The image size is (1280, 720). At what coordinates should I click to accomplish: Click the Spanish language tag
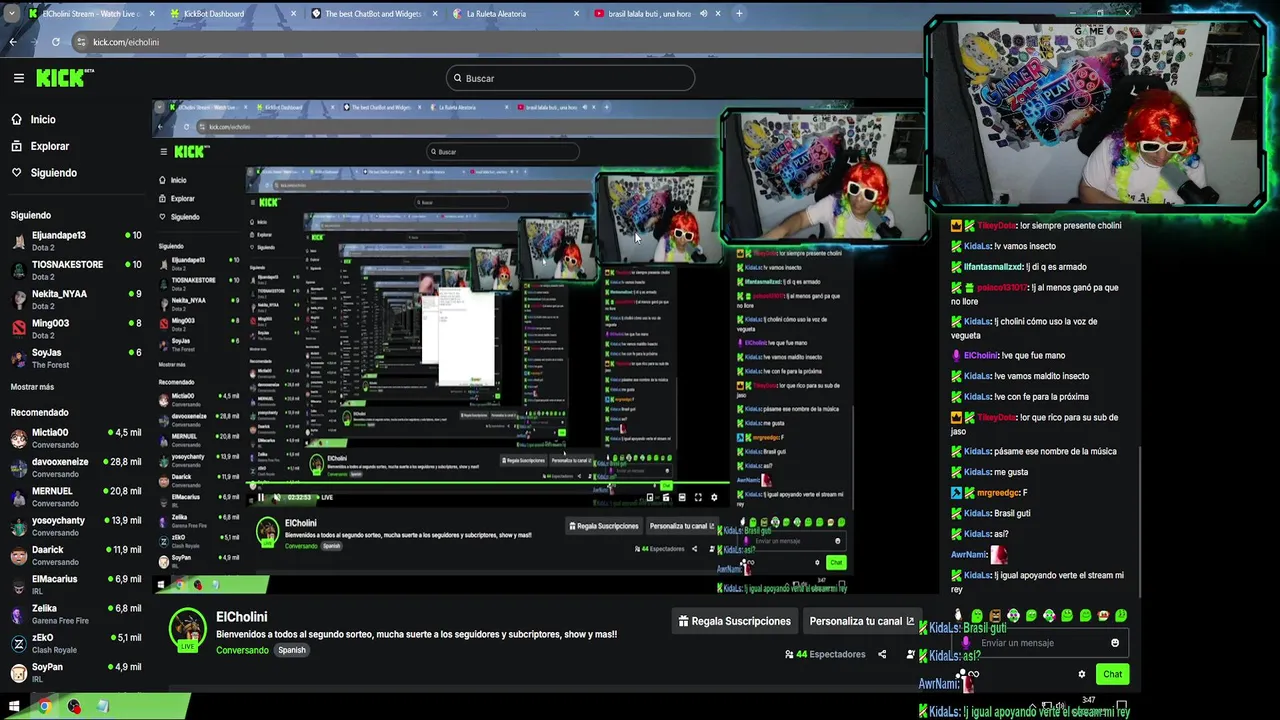click(x=292, y=650)
